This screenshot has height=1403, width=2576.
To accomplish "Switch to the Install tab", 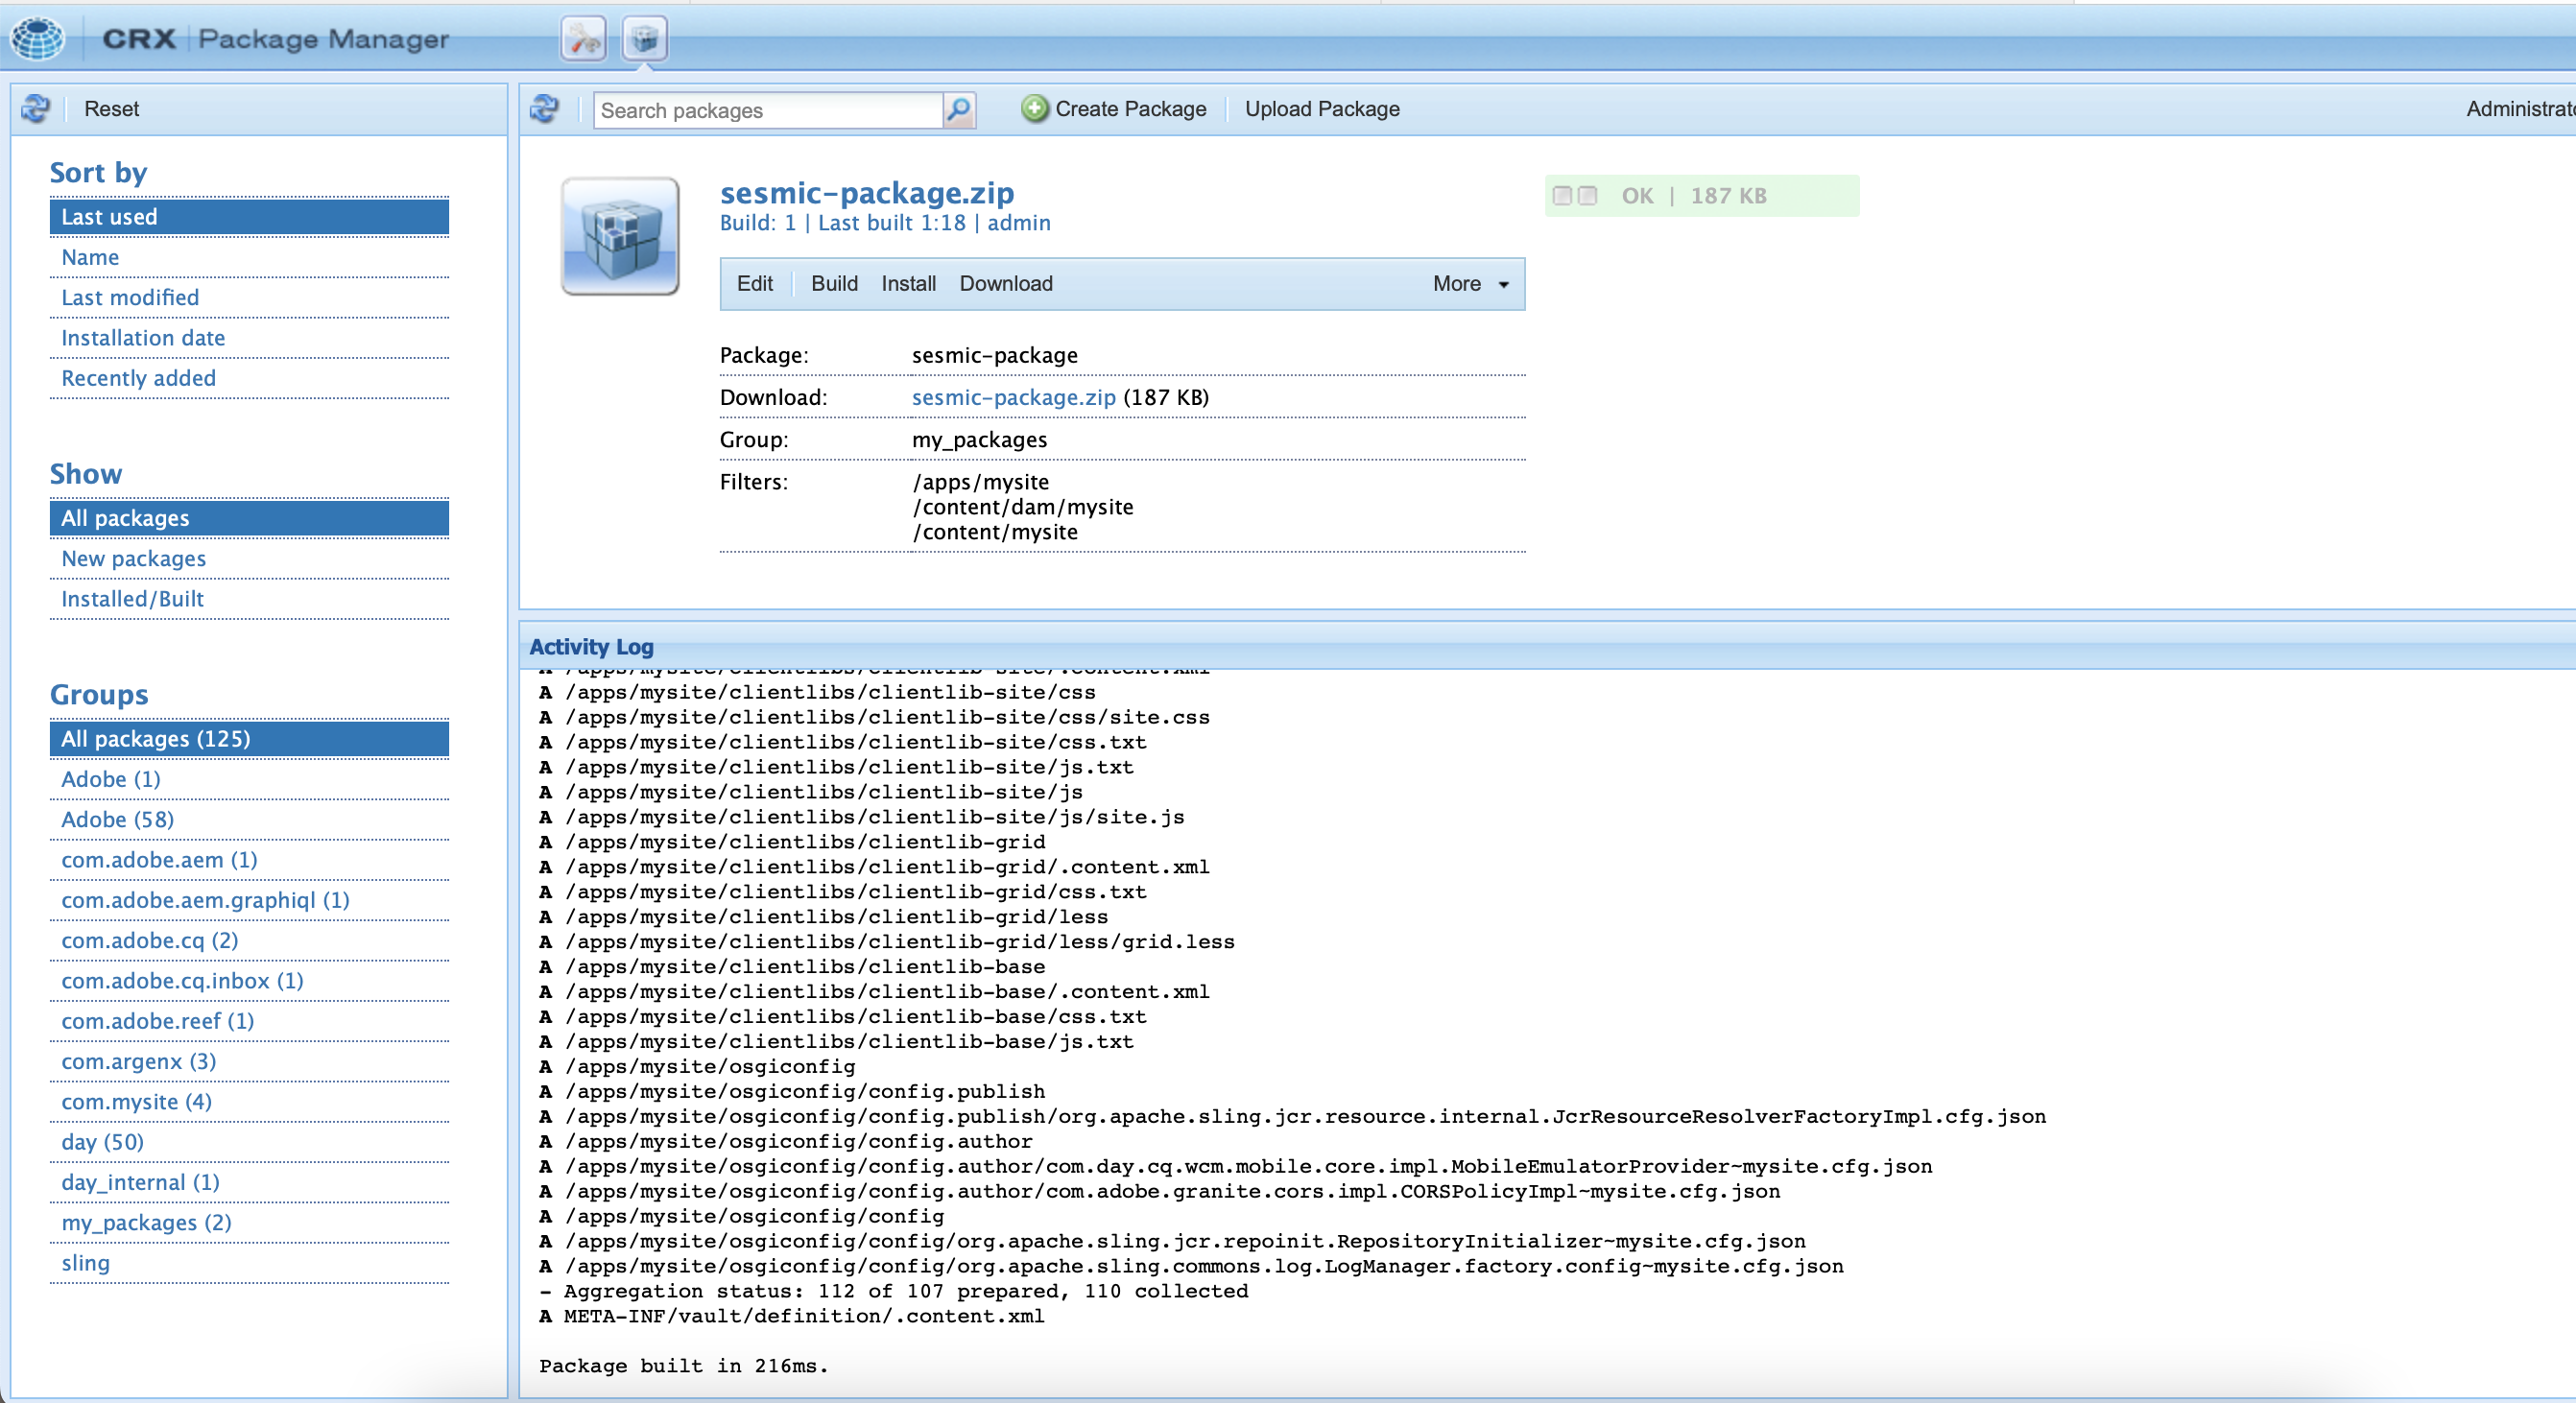I will (907, 284).
